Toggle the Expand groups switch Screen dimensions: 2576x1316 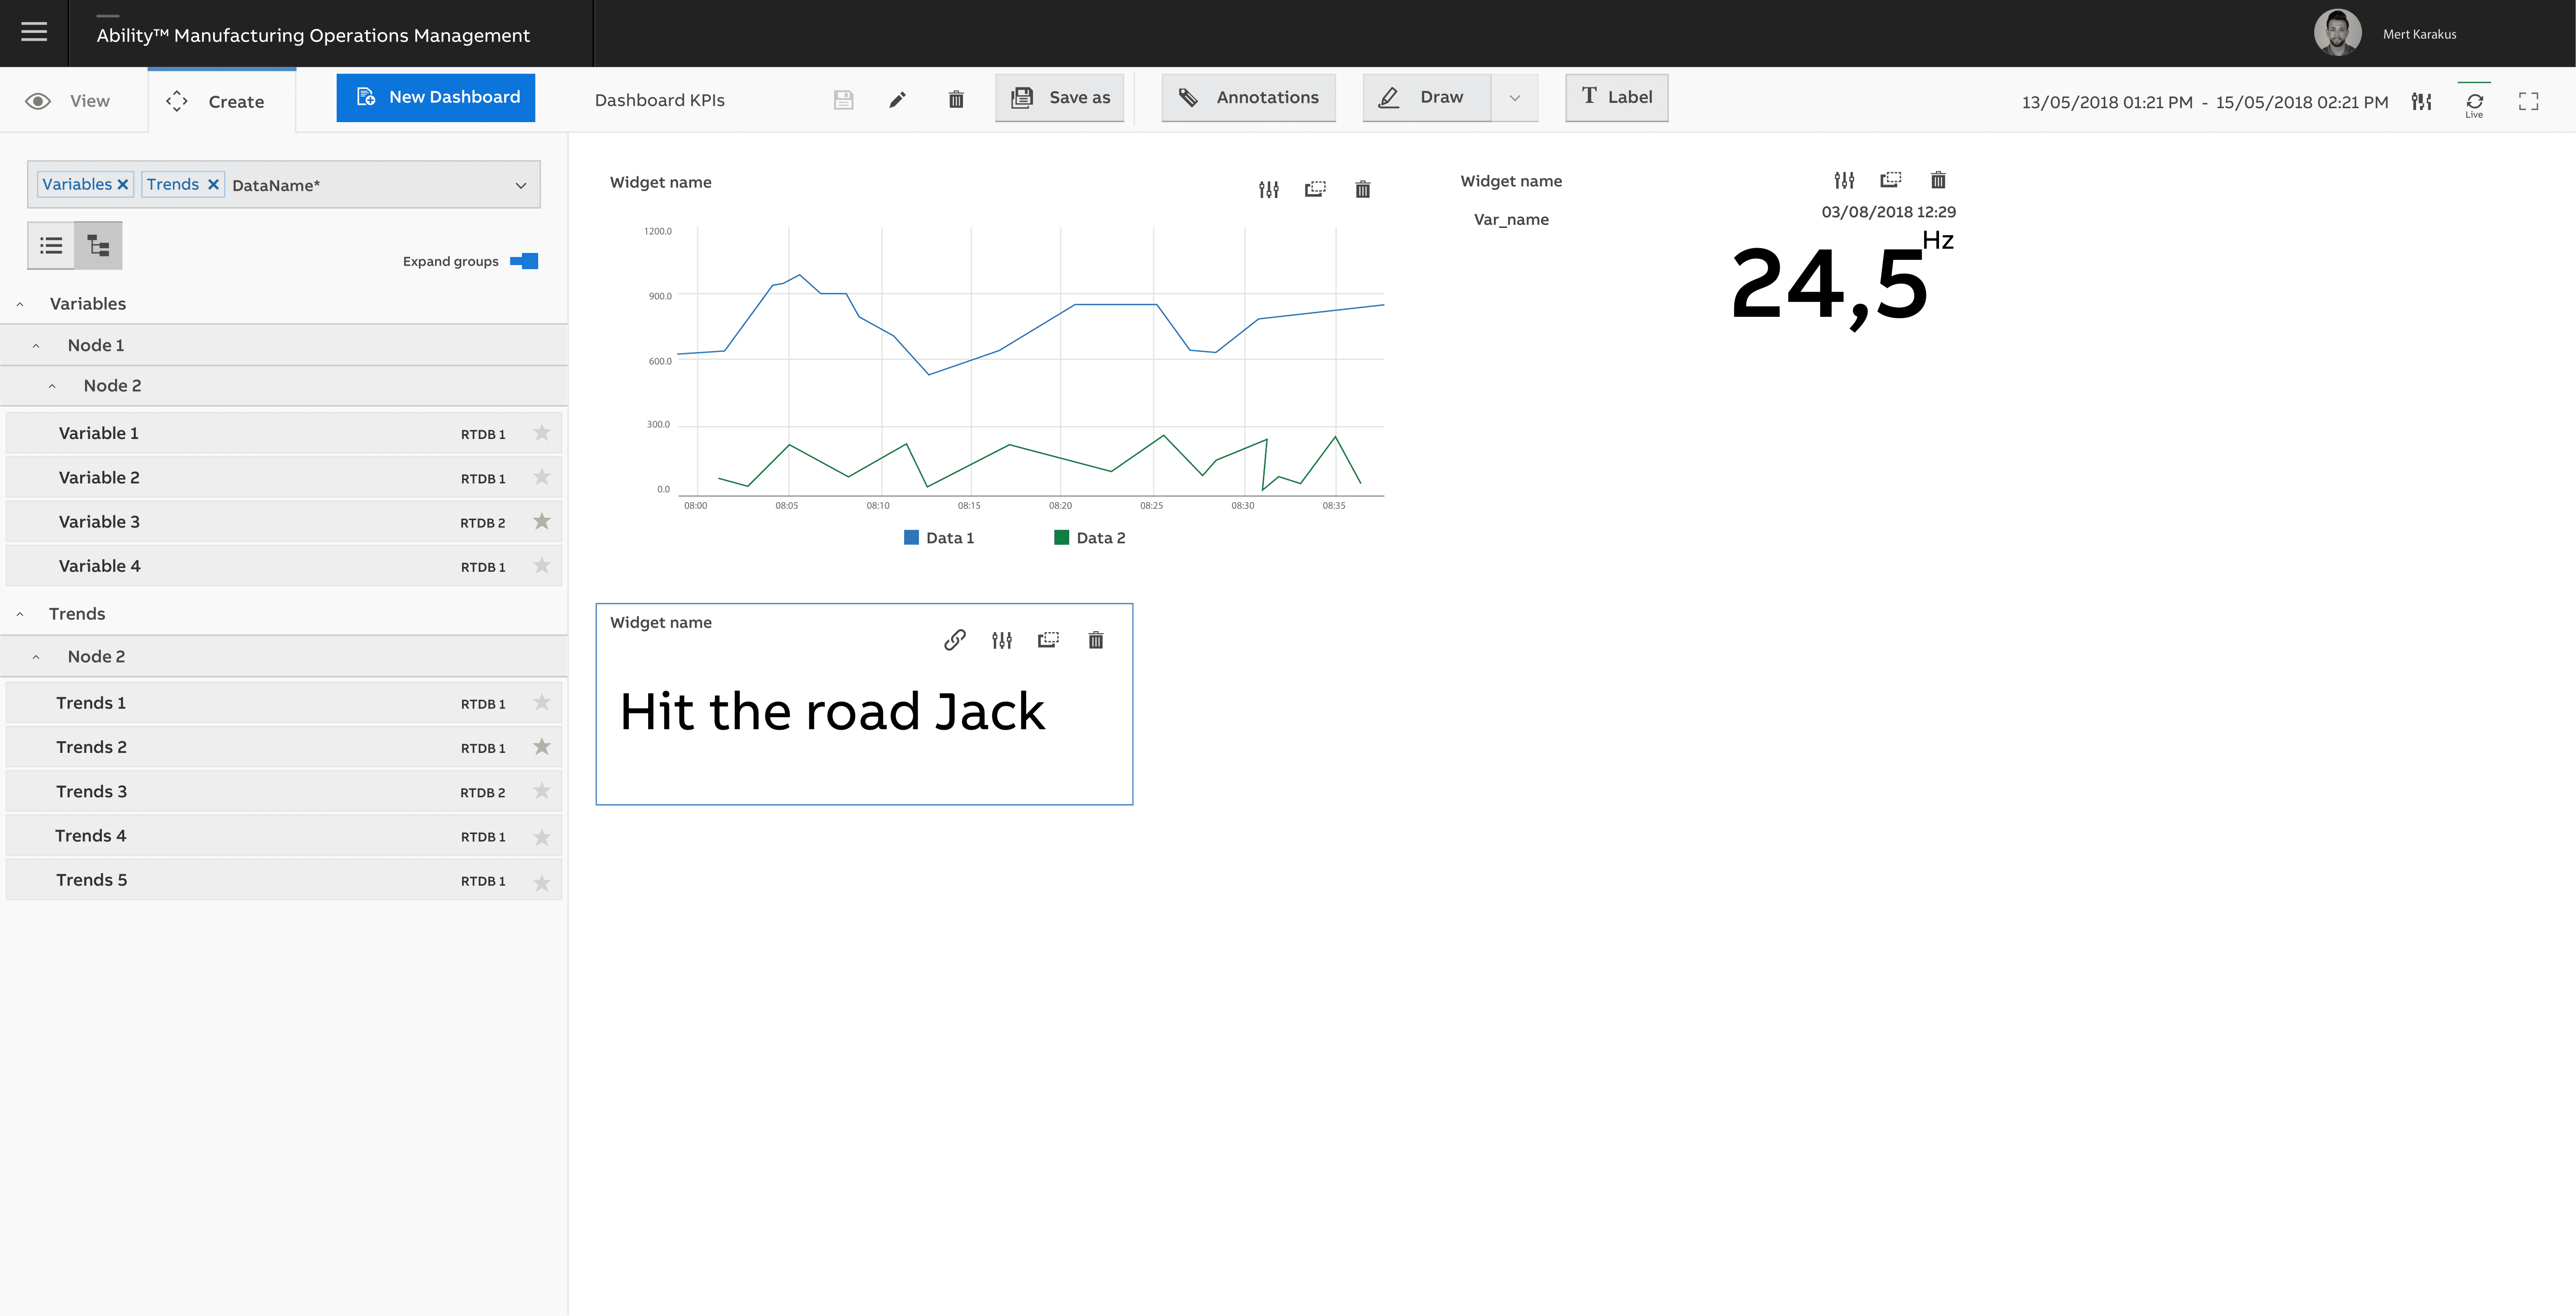(x=524, y=261)
